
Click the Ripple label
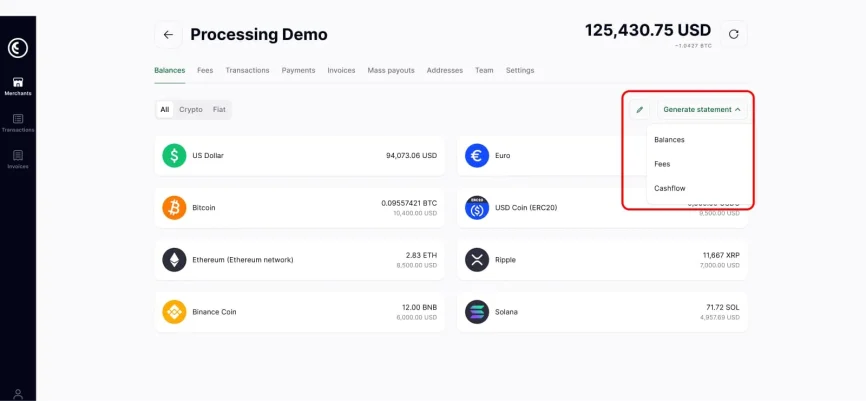505,260
